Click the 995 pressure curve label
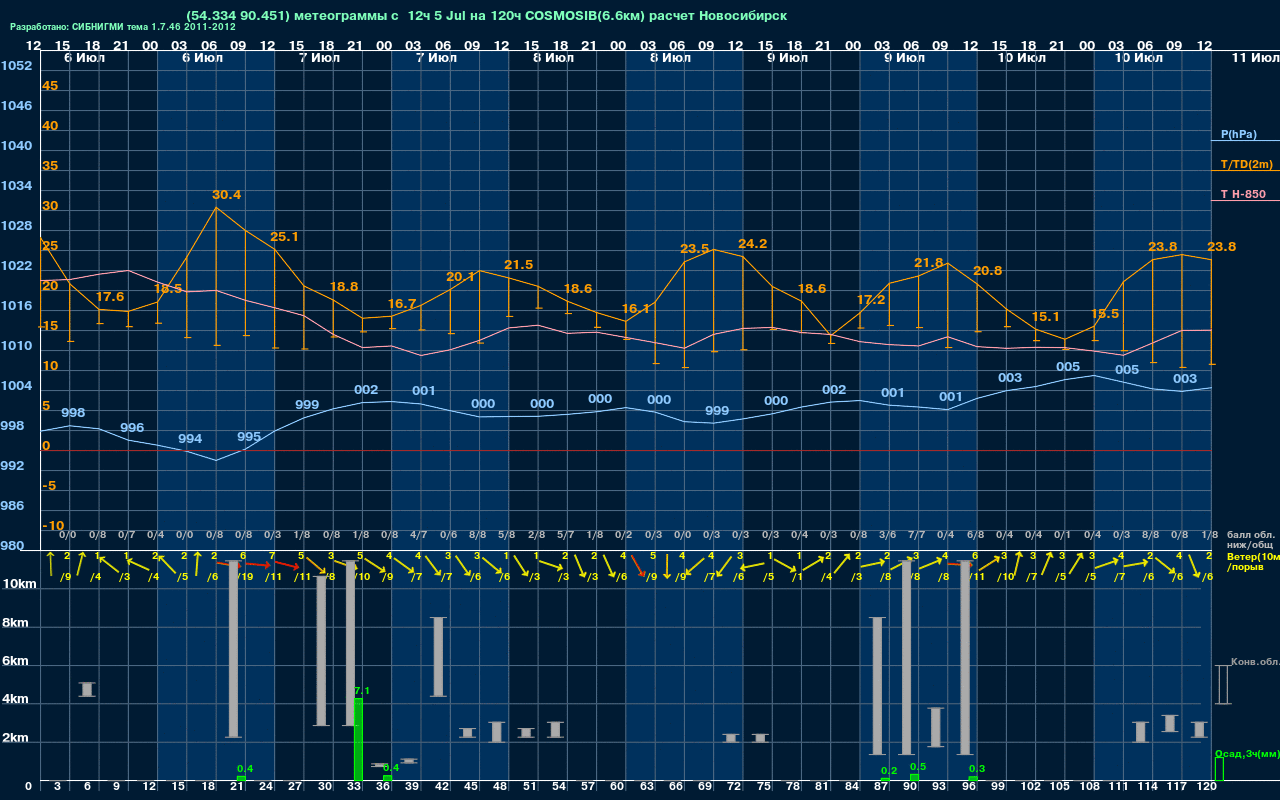Image resolution: width=1280 pixels, height=800 pixels. click(x=249, y=437)
